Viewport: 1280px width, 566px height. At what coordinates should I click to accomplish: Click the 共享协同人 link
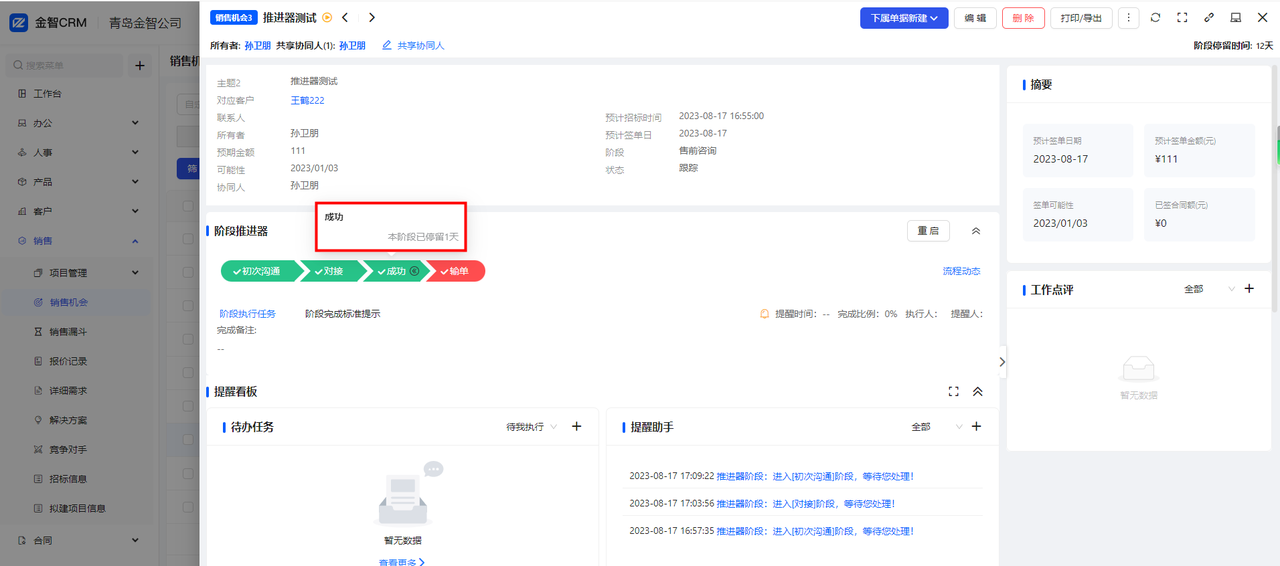421,46
